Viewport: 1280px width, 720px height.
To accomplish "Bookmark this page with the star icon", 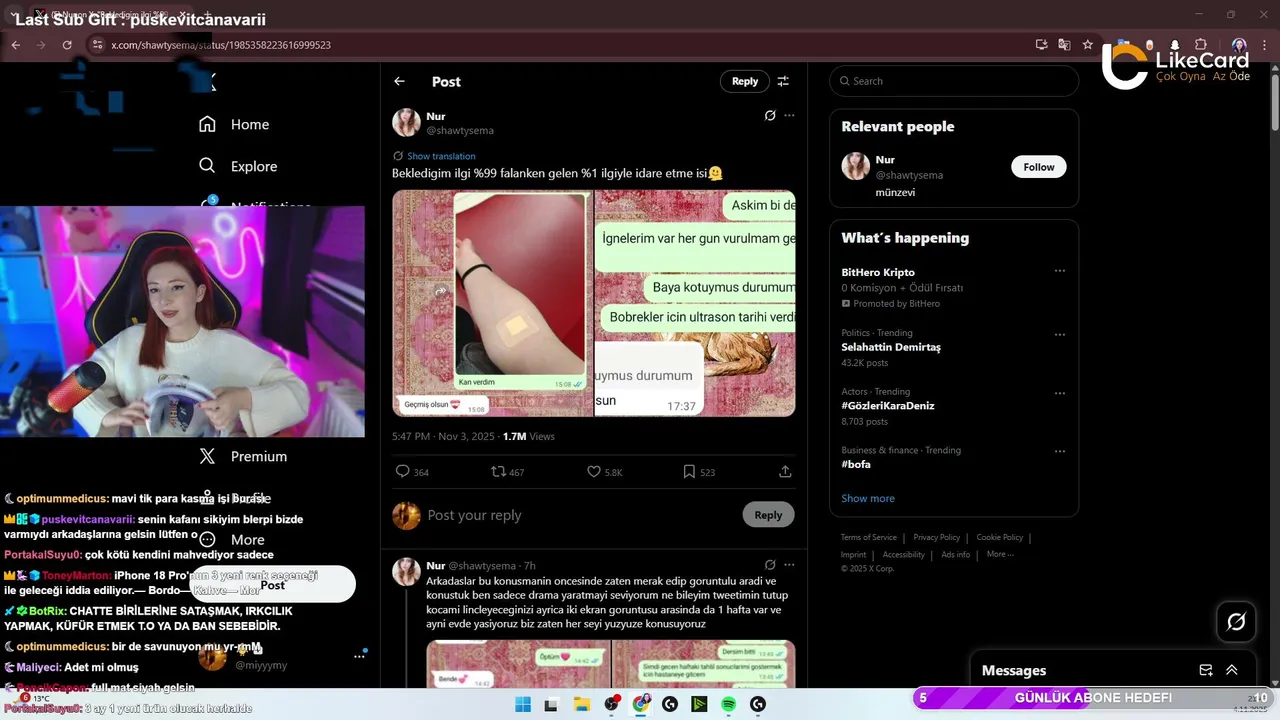I will pyautogui.click(x=1088, y=45).
